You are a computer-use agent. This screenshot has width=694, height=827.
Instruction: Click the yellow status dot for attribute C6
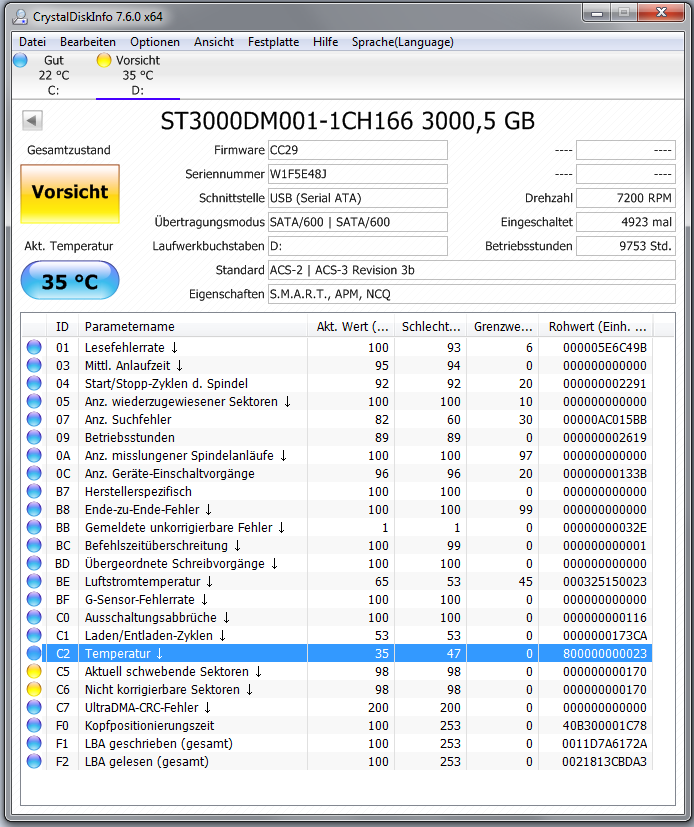point(34,689)
